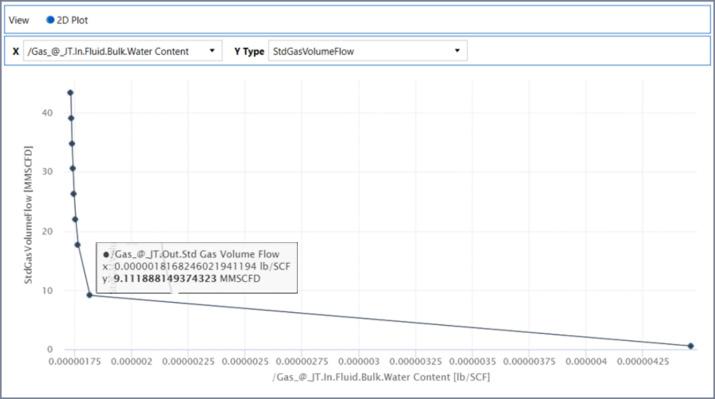
Task: Click y-axis tick label 10
Action: click(47, 290)
